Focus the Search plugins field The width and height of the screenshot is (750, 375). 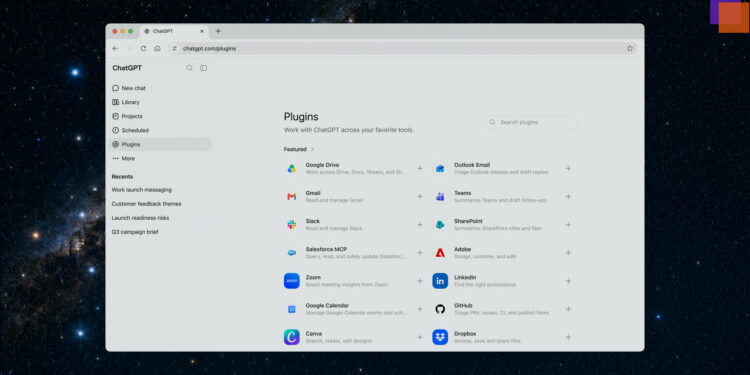tap(531, 122)
